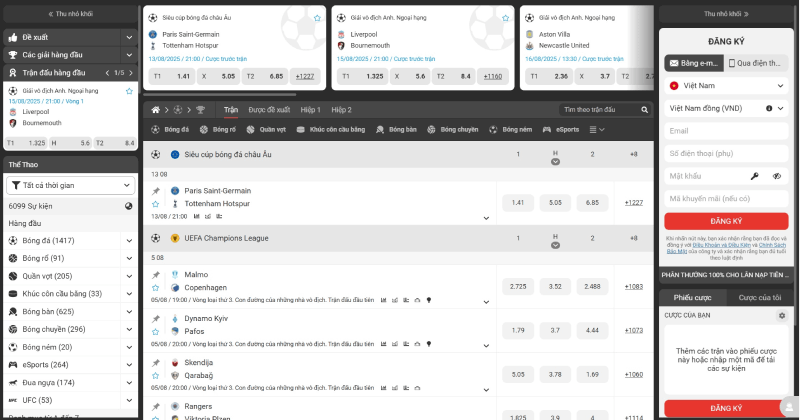Open handicap dropdown in Siêu cúp header

tap(555, 162)
